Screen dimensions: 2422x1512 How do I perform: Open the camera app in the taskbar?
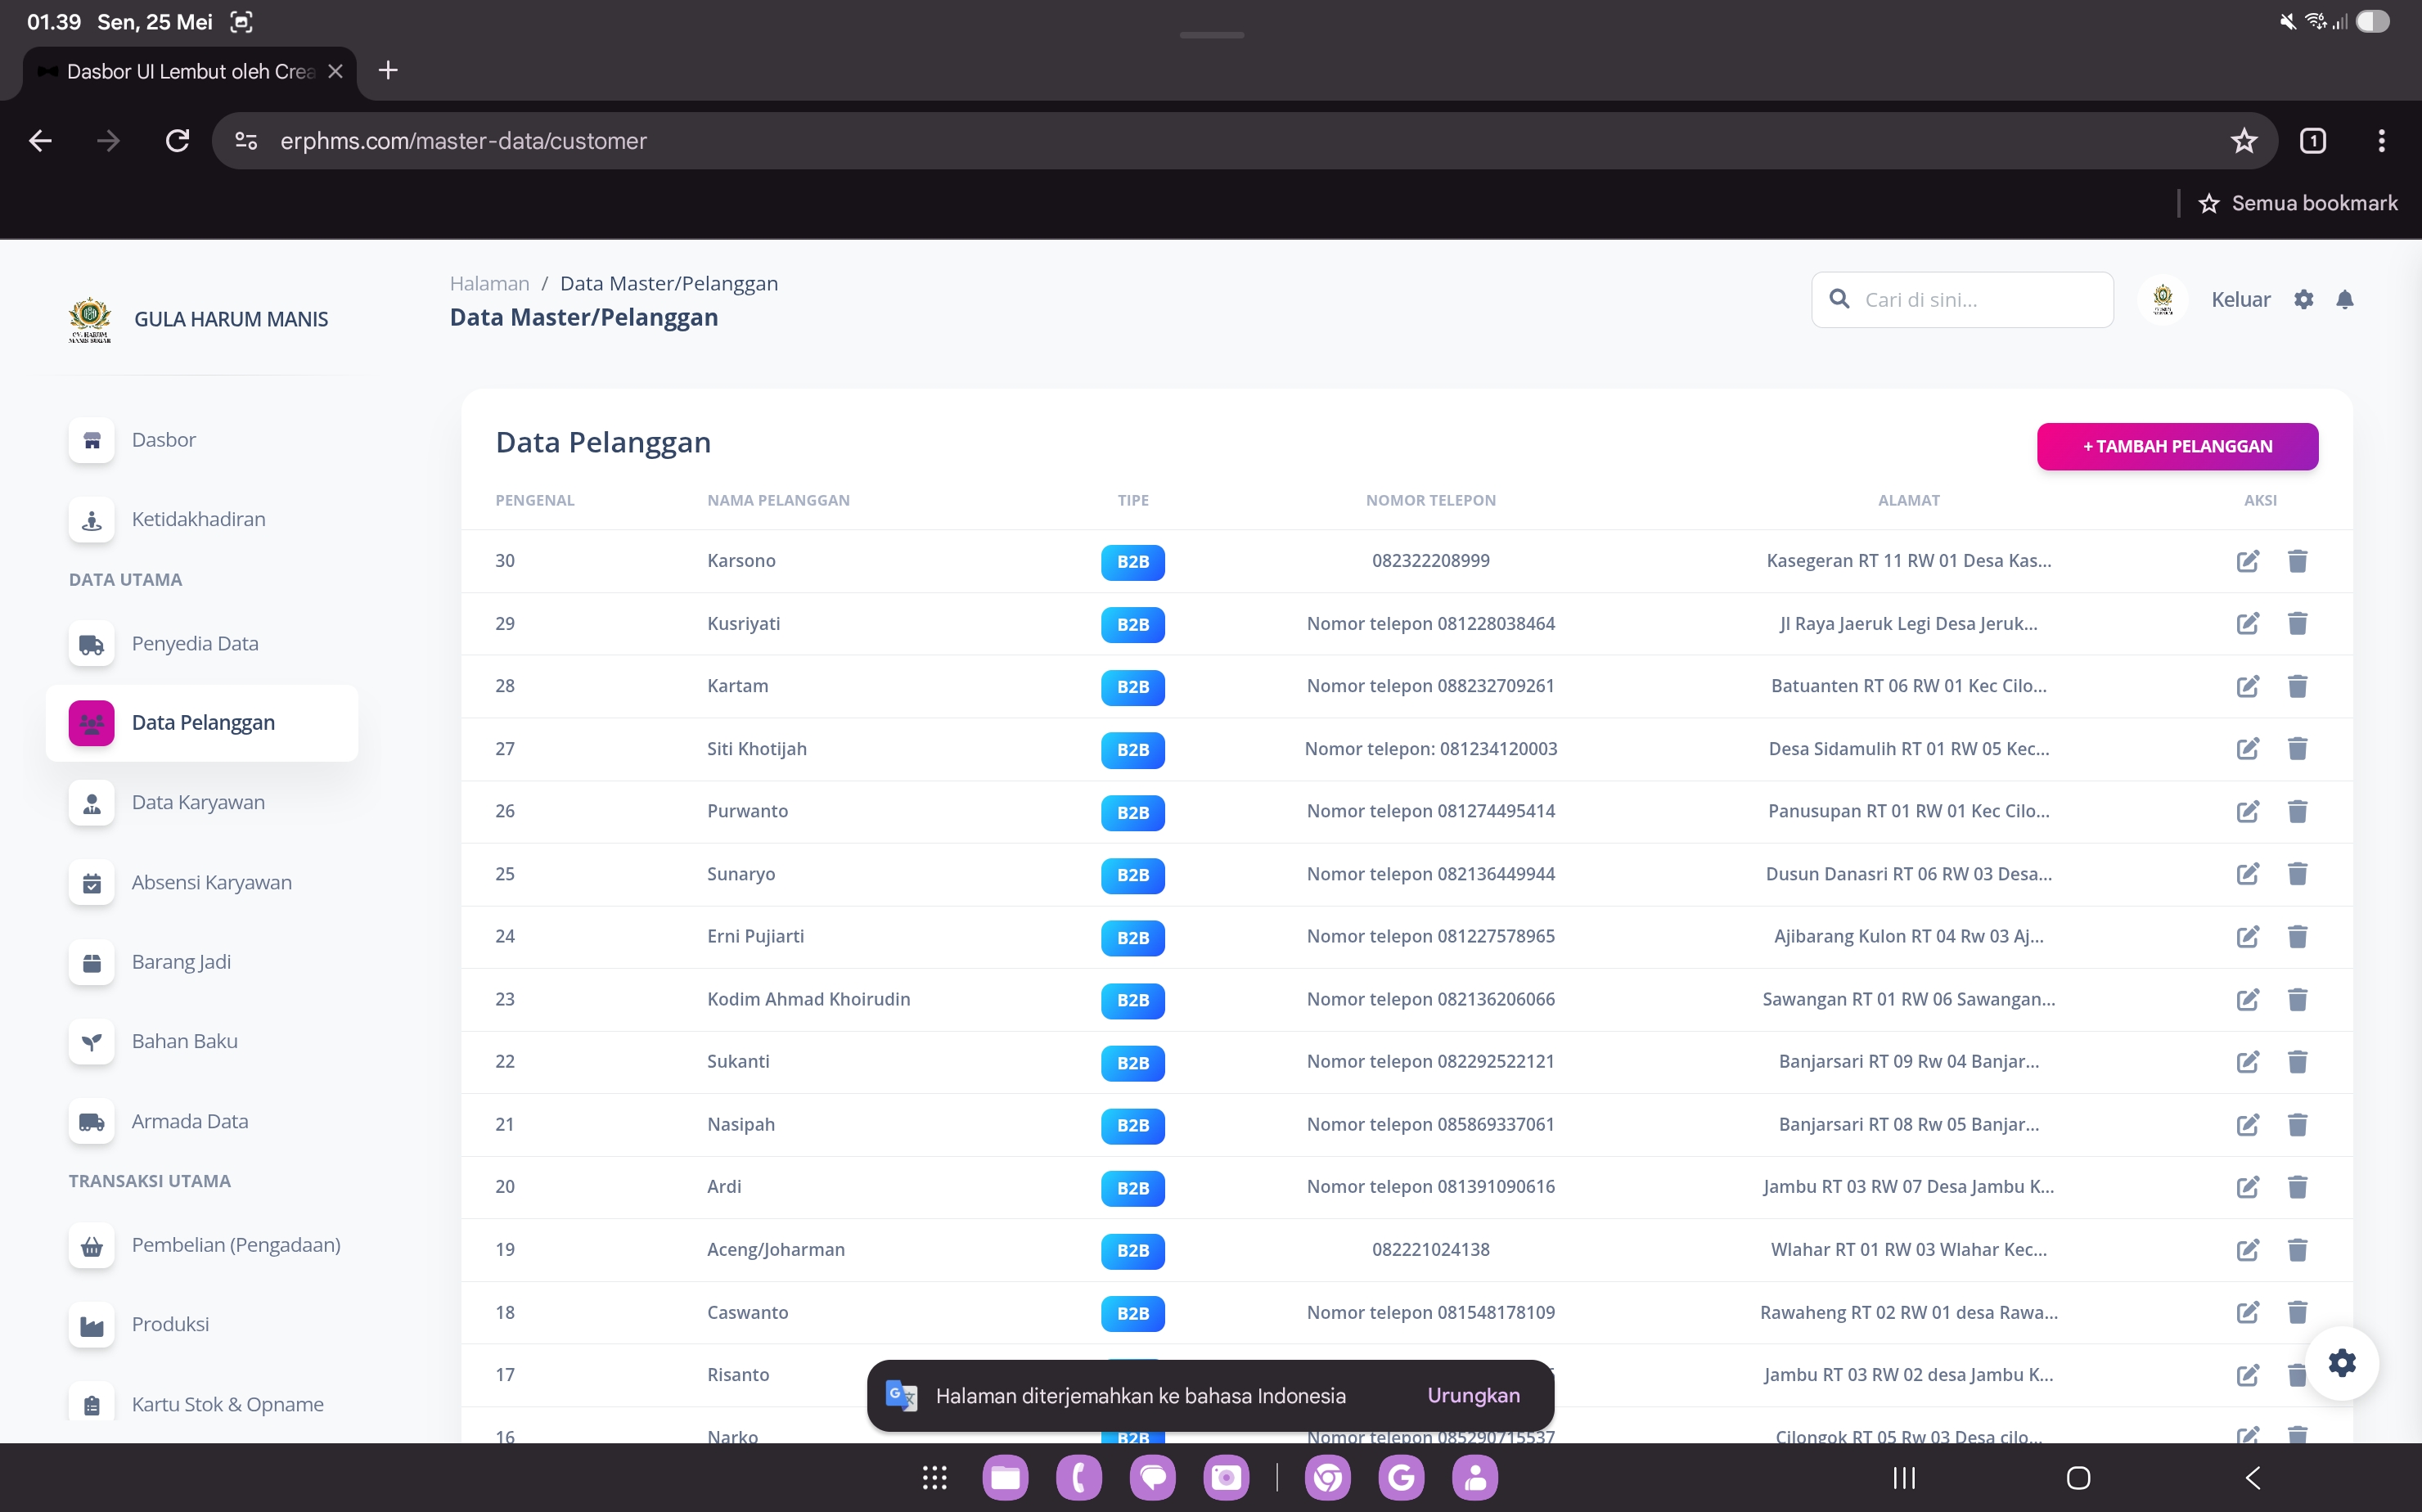pos(1226,1477)
